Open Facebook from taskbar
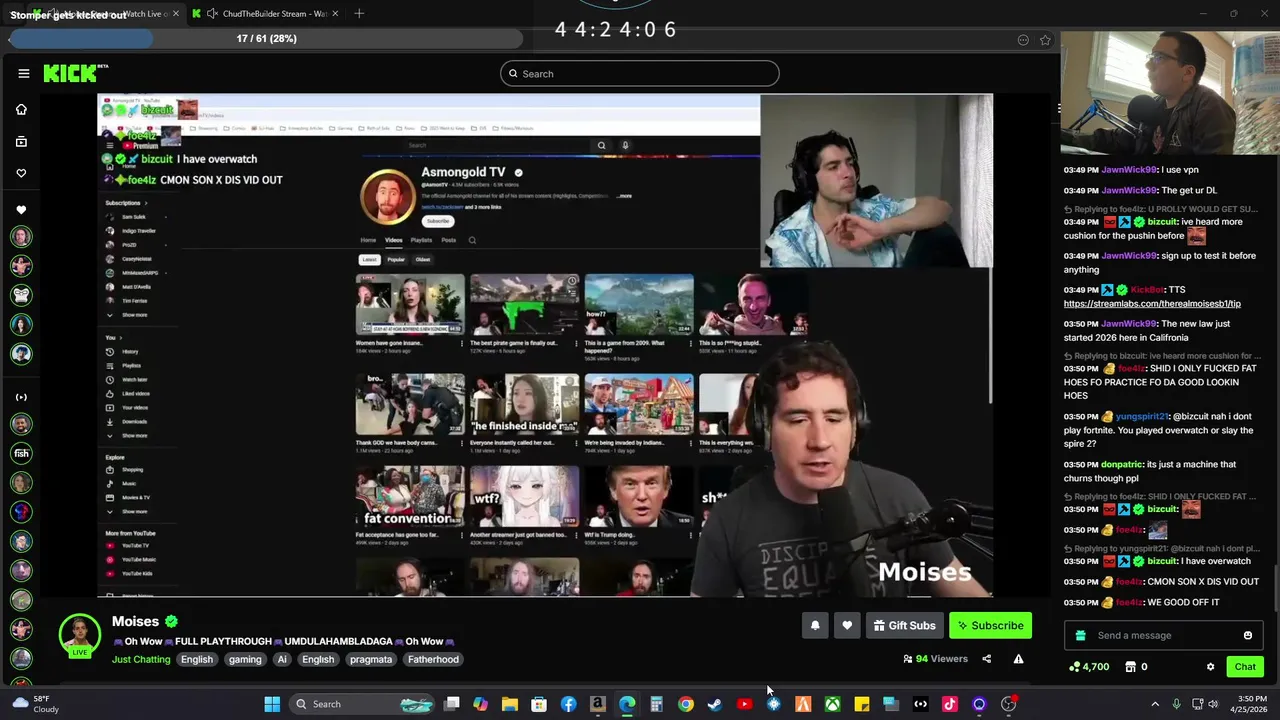The image size is (1280, 720). click(568, 704)
